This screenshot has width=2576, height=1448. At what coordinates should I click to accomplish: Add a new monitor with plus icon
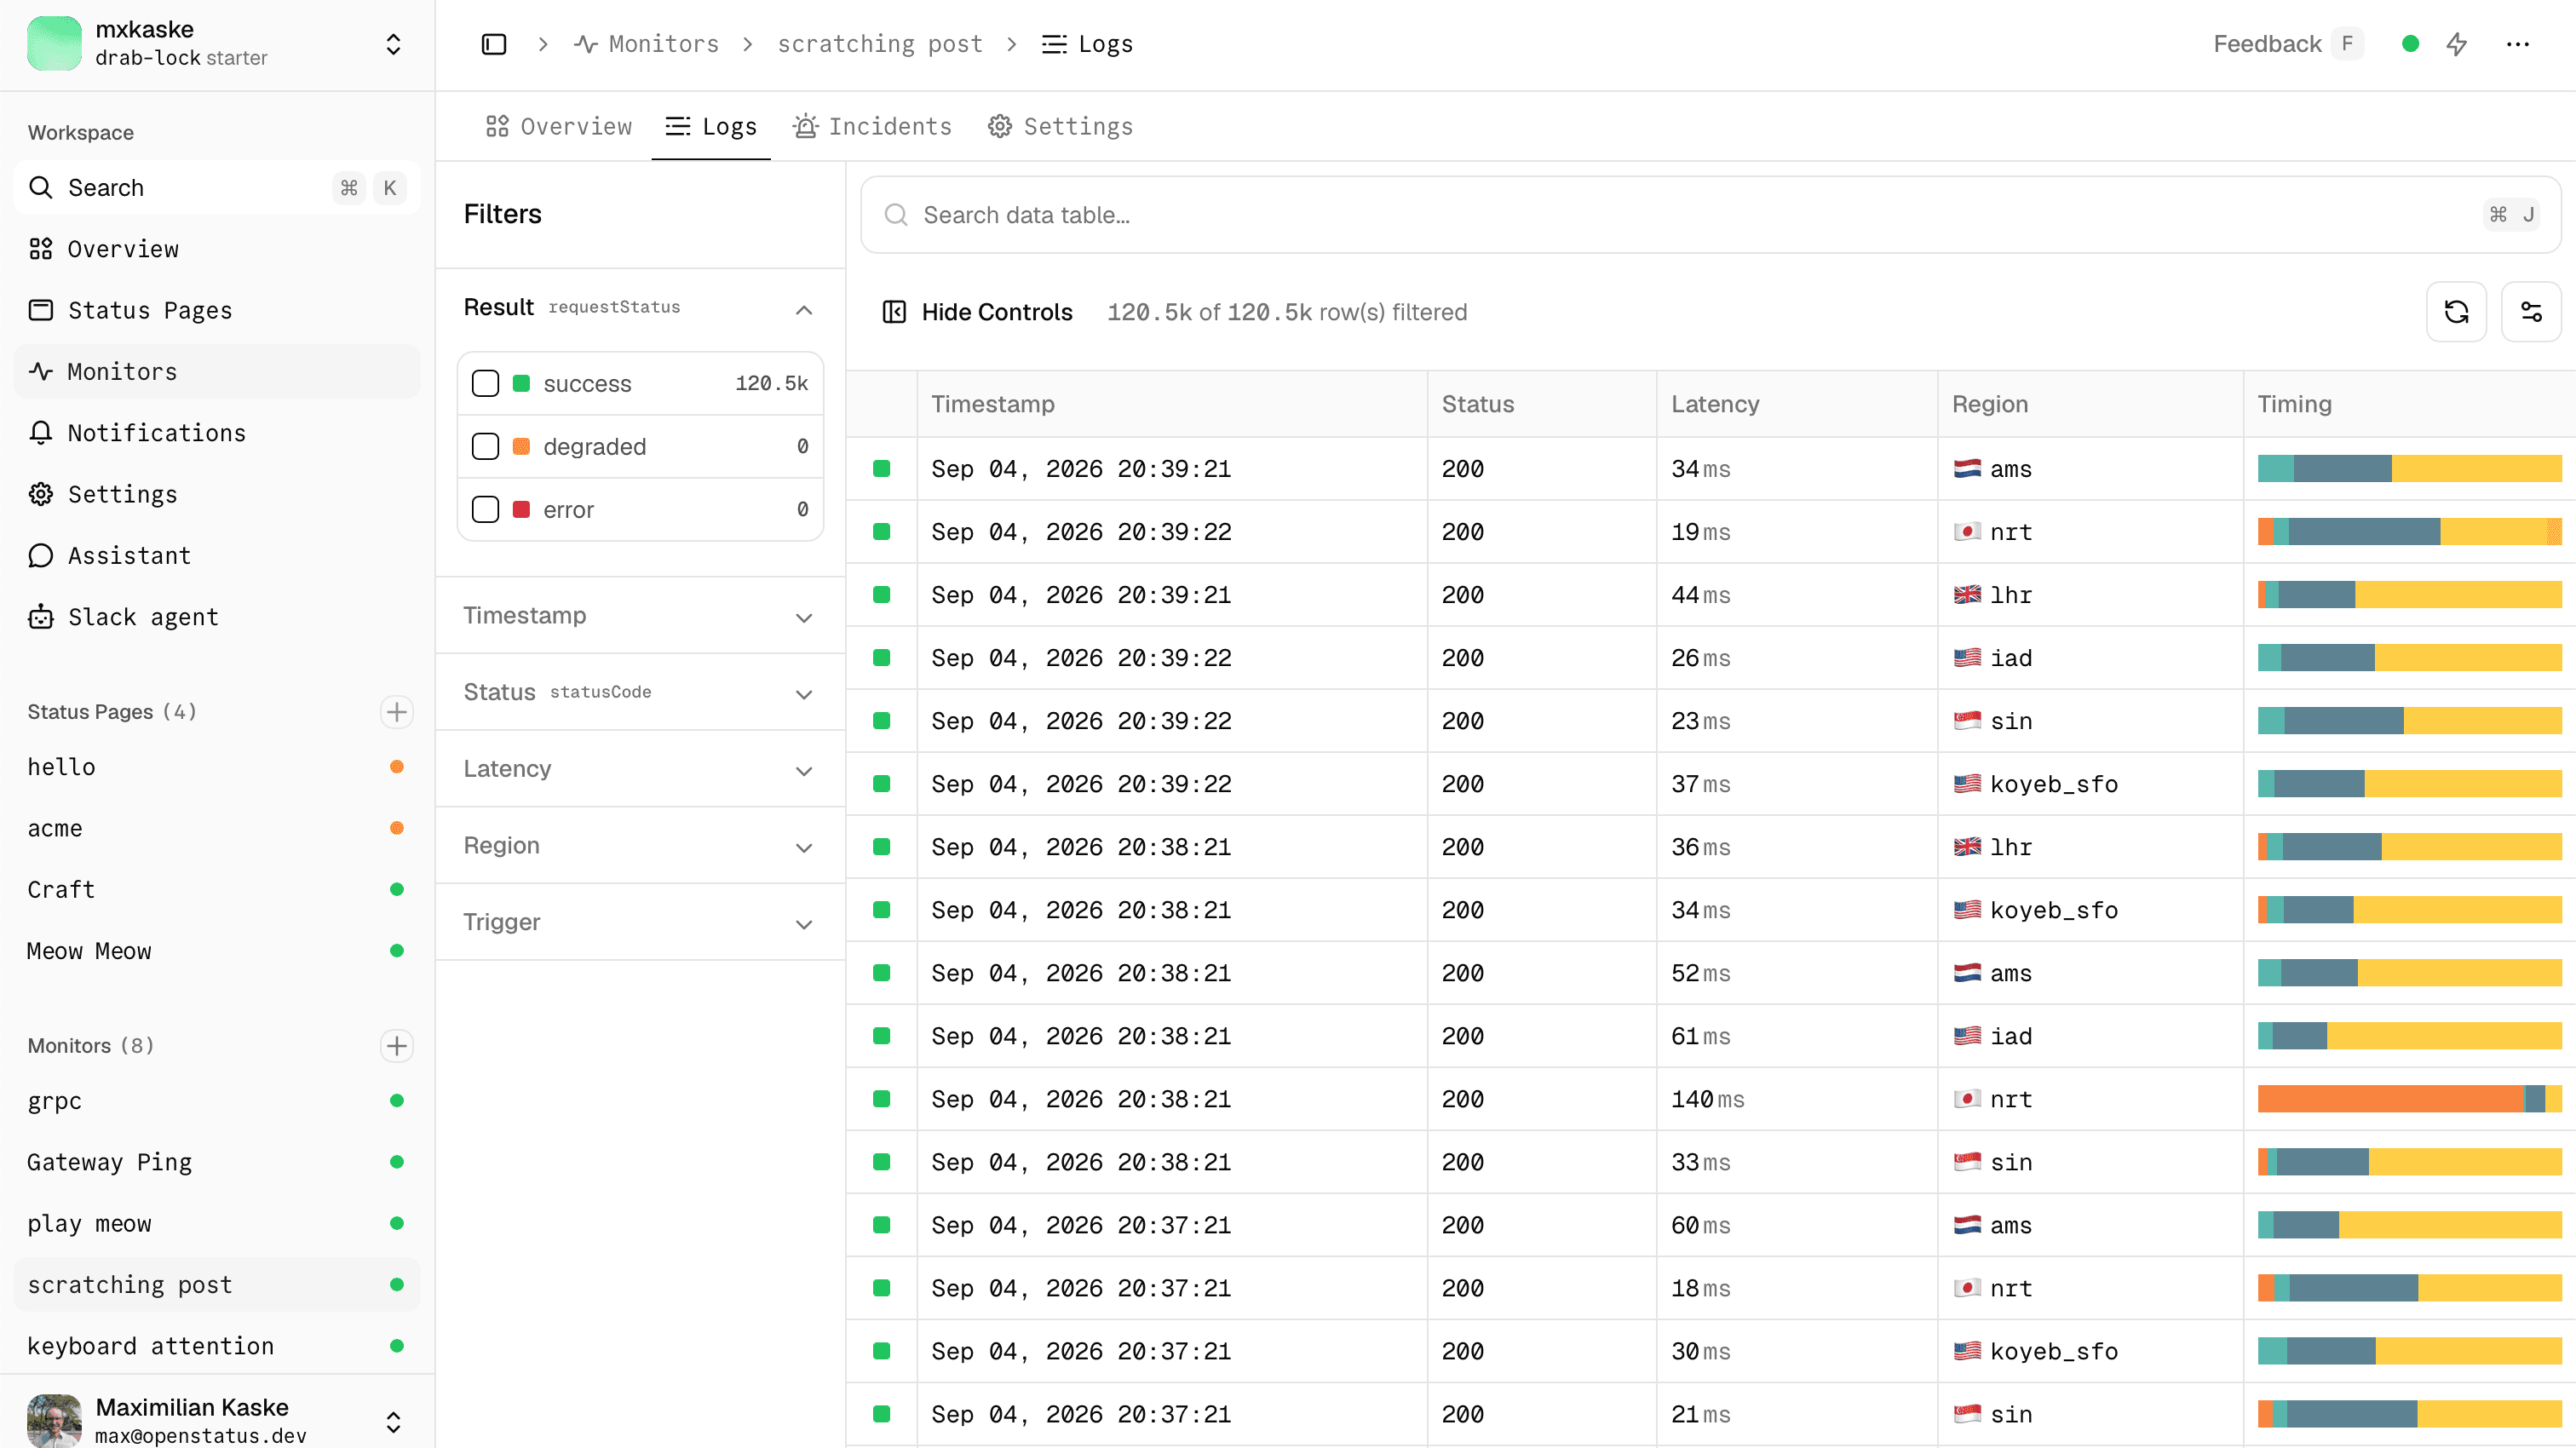pyautogui.click(x=397, y=1046)
